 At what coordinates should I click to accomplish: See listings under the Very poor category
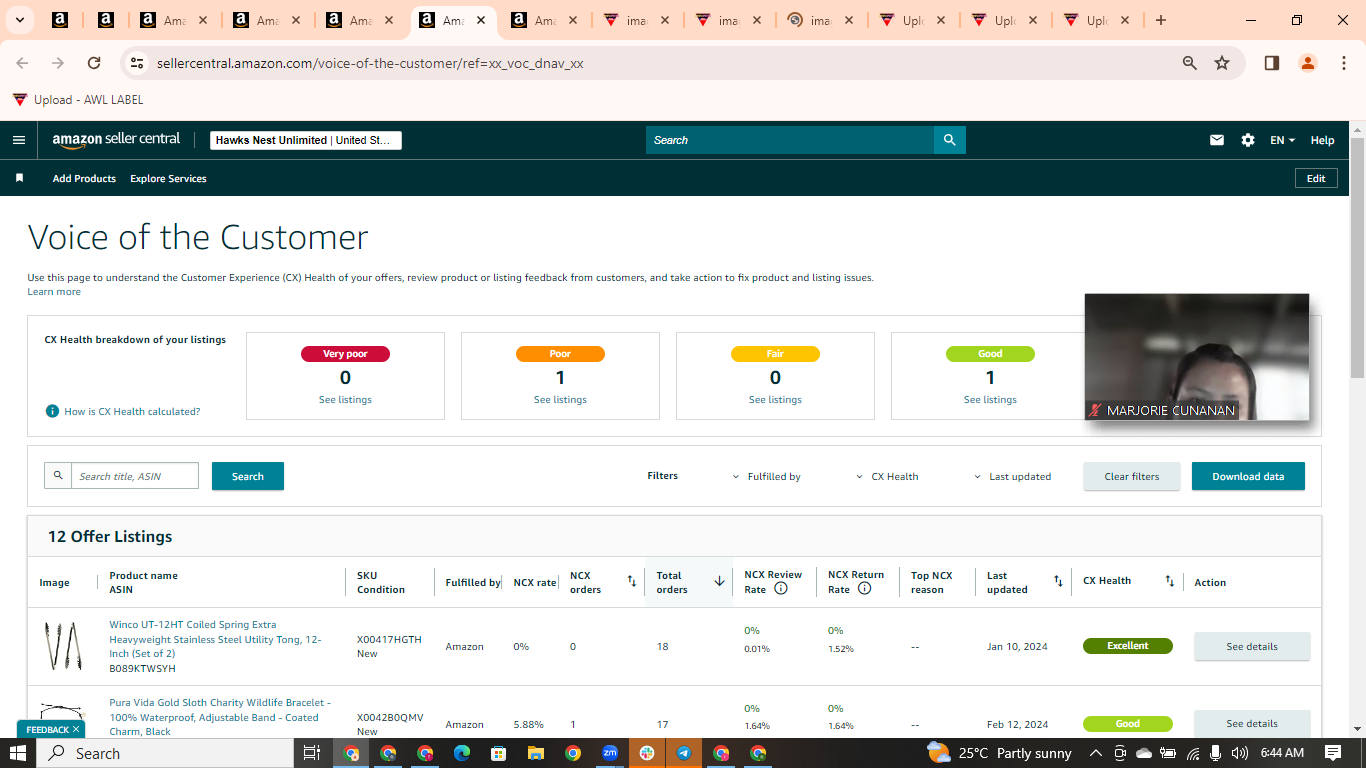coord(345,400)
